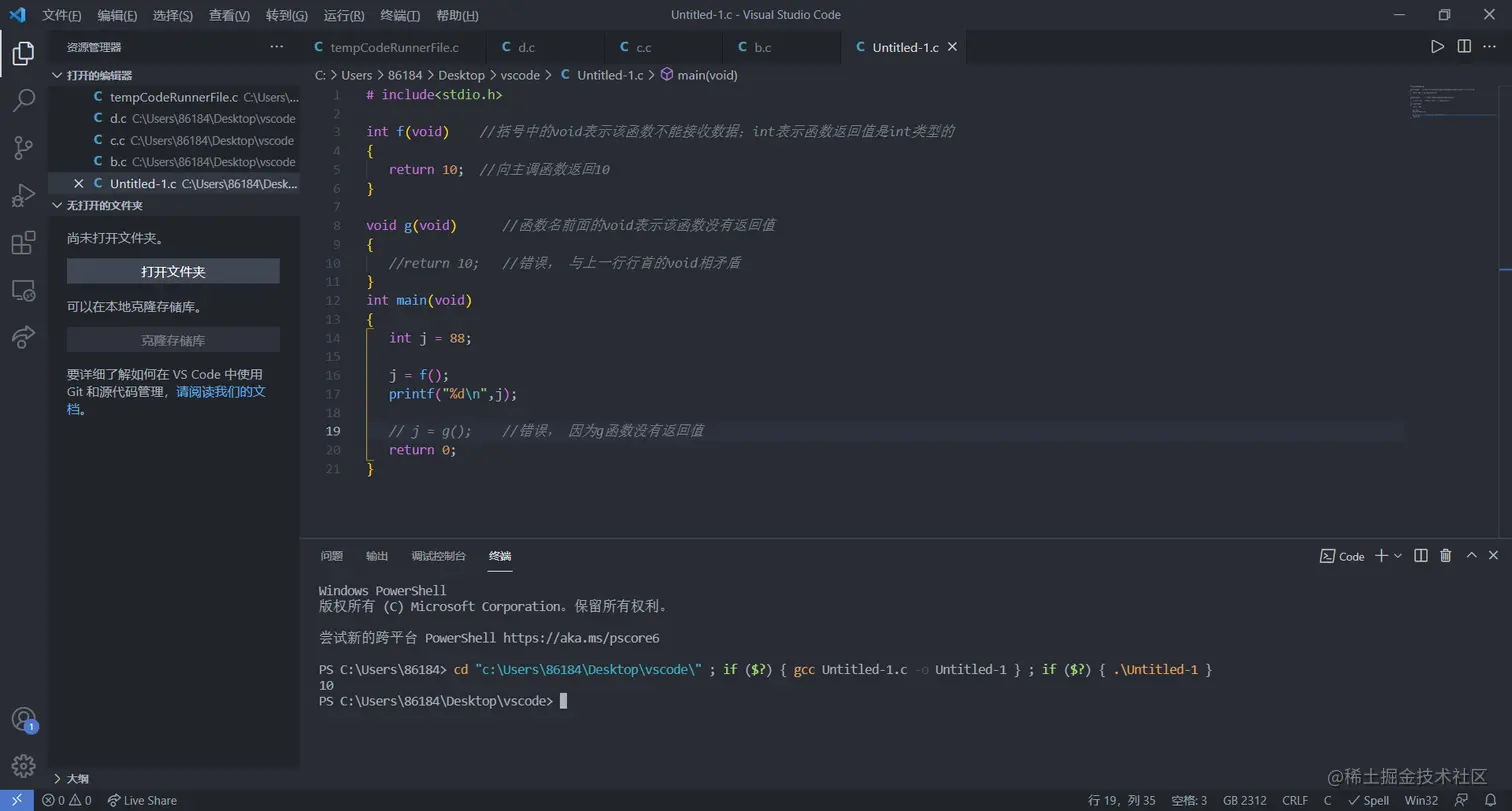Click the vscode breadcrumb folder
1512x811 pixels.
[x=520, y=75]
